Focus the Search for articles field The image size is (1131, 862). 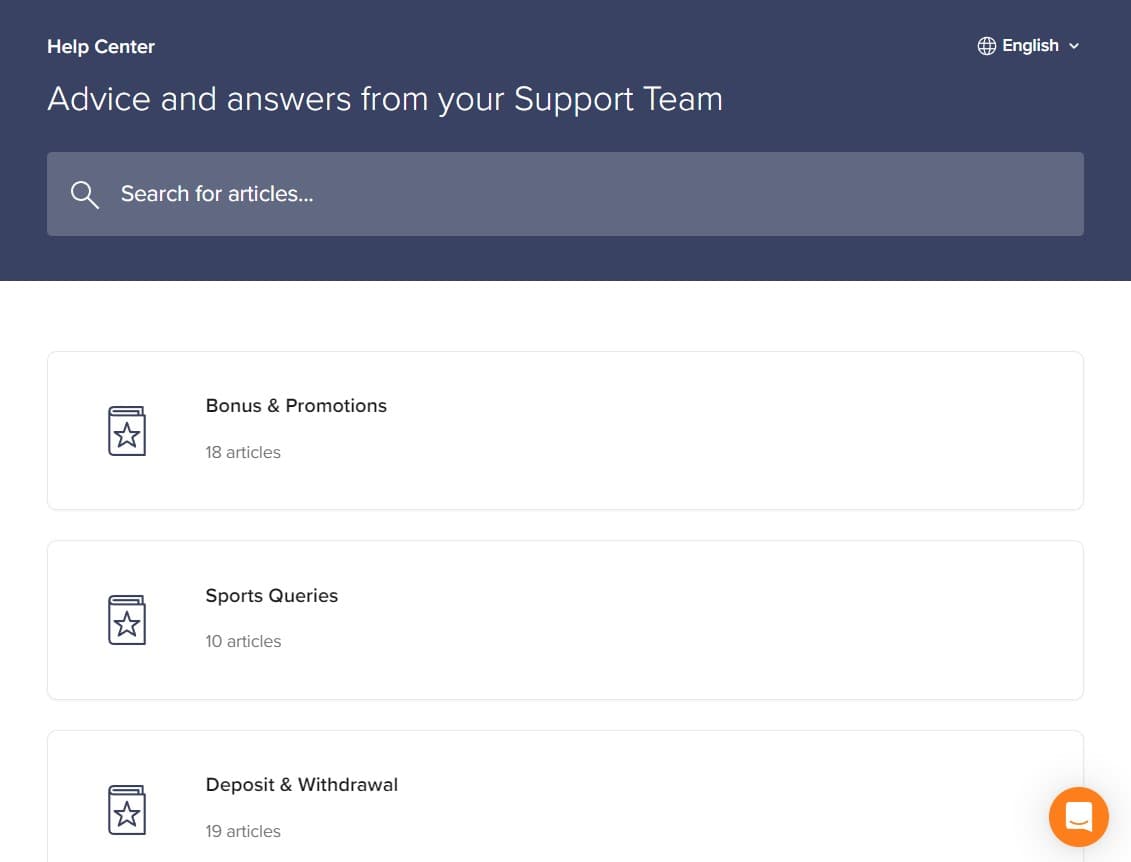point(566,194)
